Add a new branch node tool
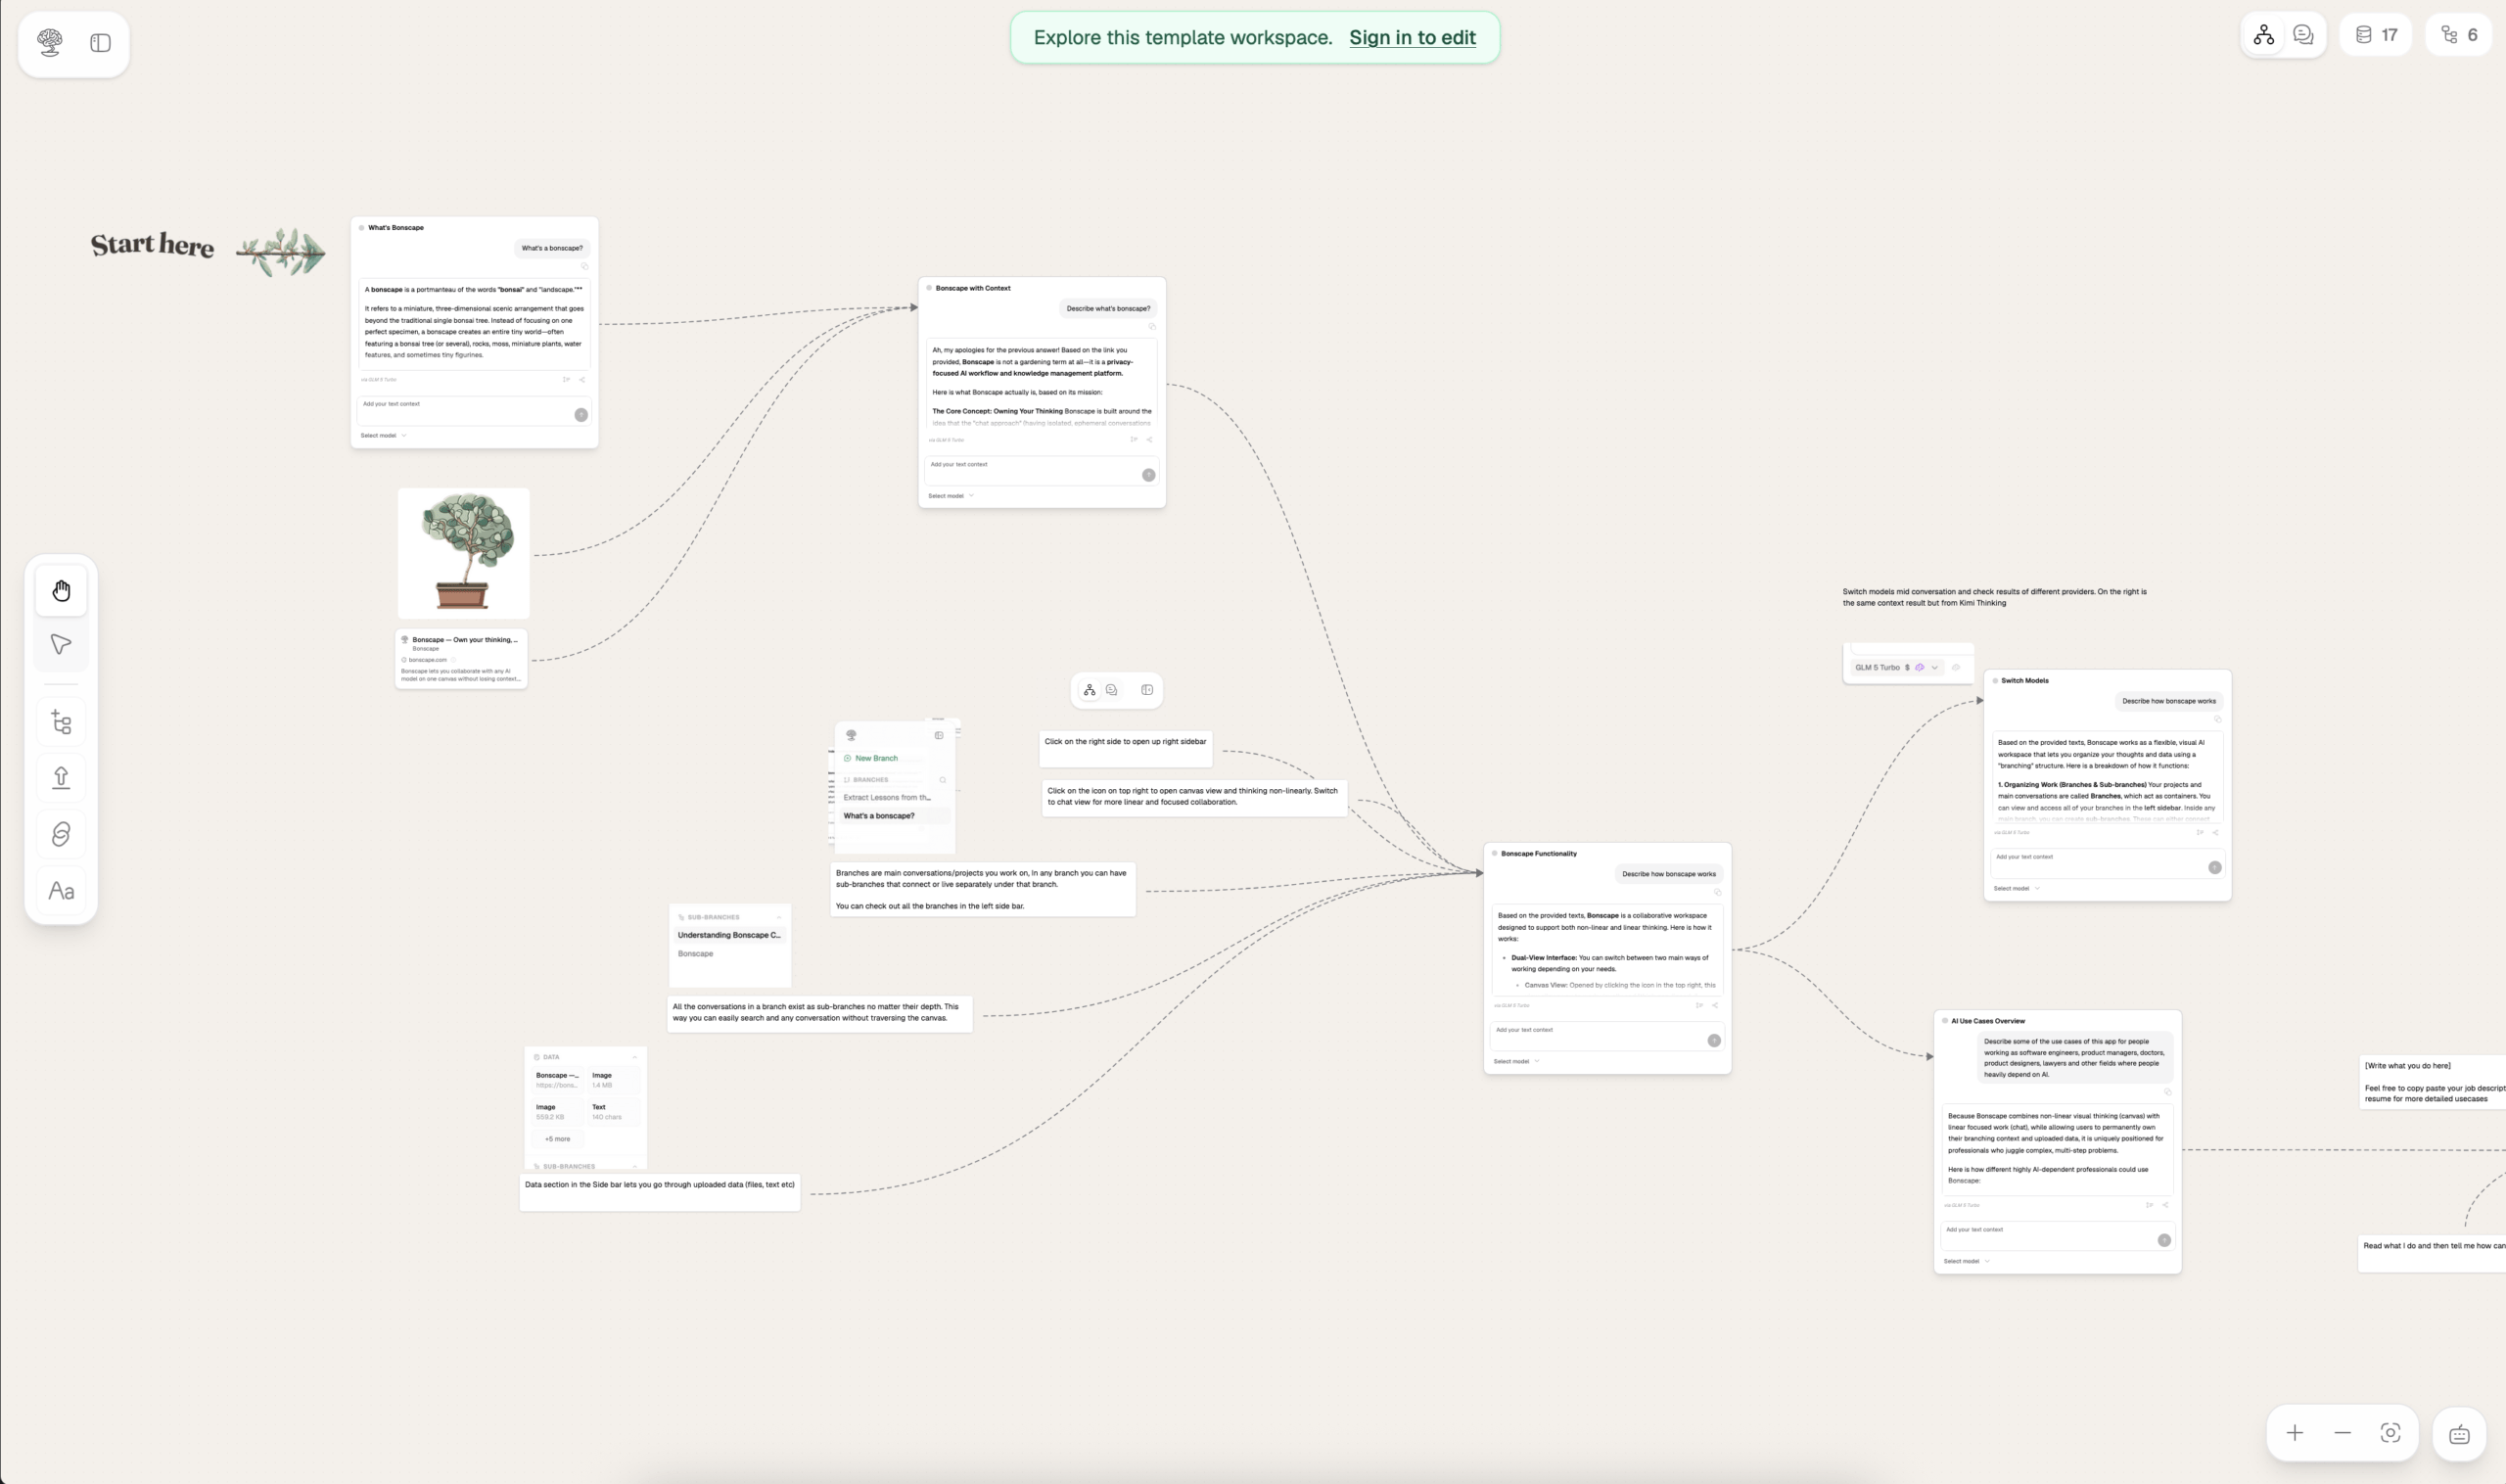Viewport: 2506px width, 1484px height. [x=61, y=722]
